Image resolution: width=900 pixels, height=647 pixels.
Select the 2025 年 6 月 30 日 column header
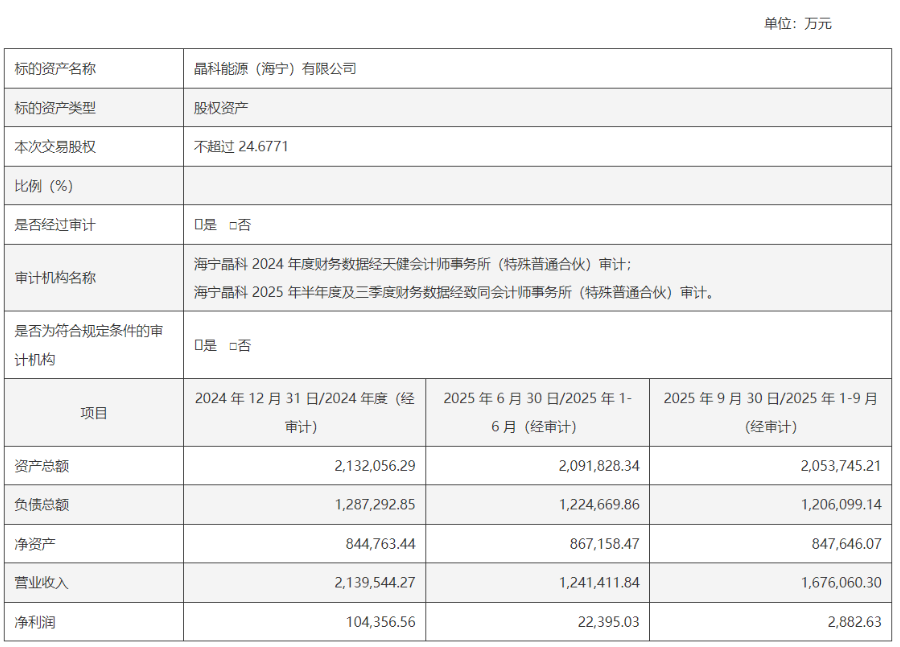pos(537,413)
